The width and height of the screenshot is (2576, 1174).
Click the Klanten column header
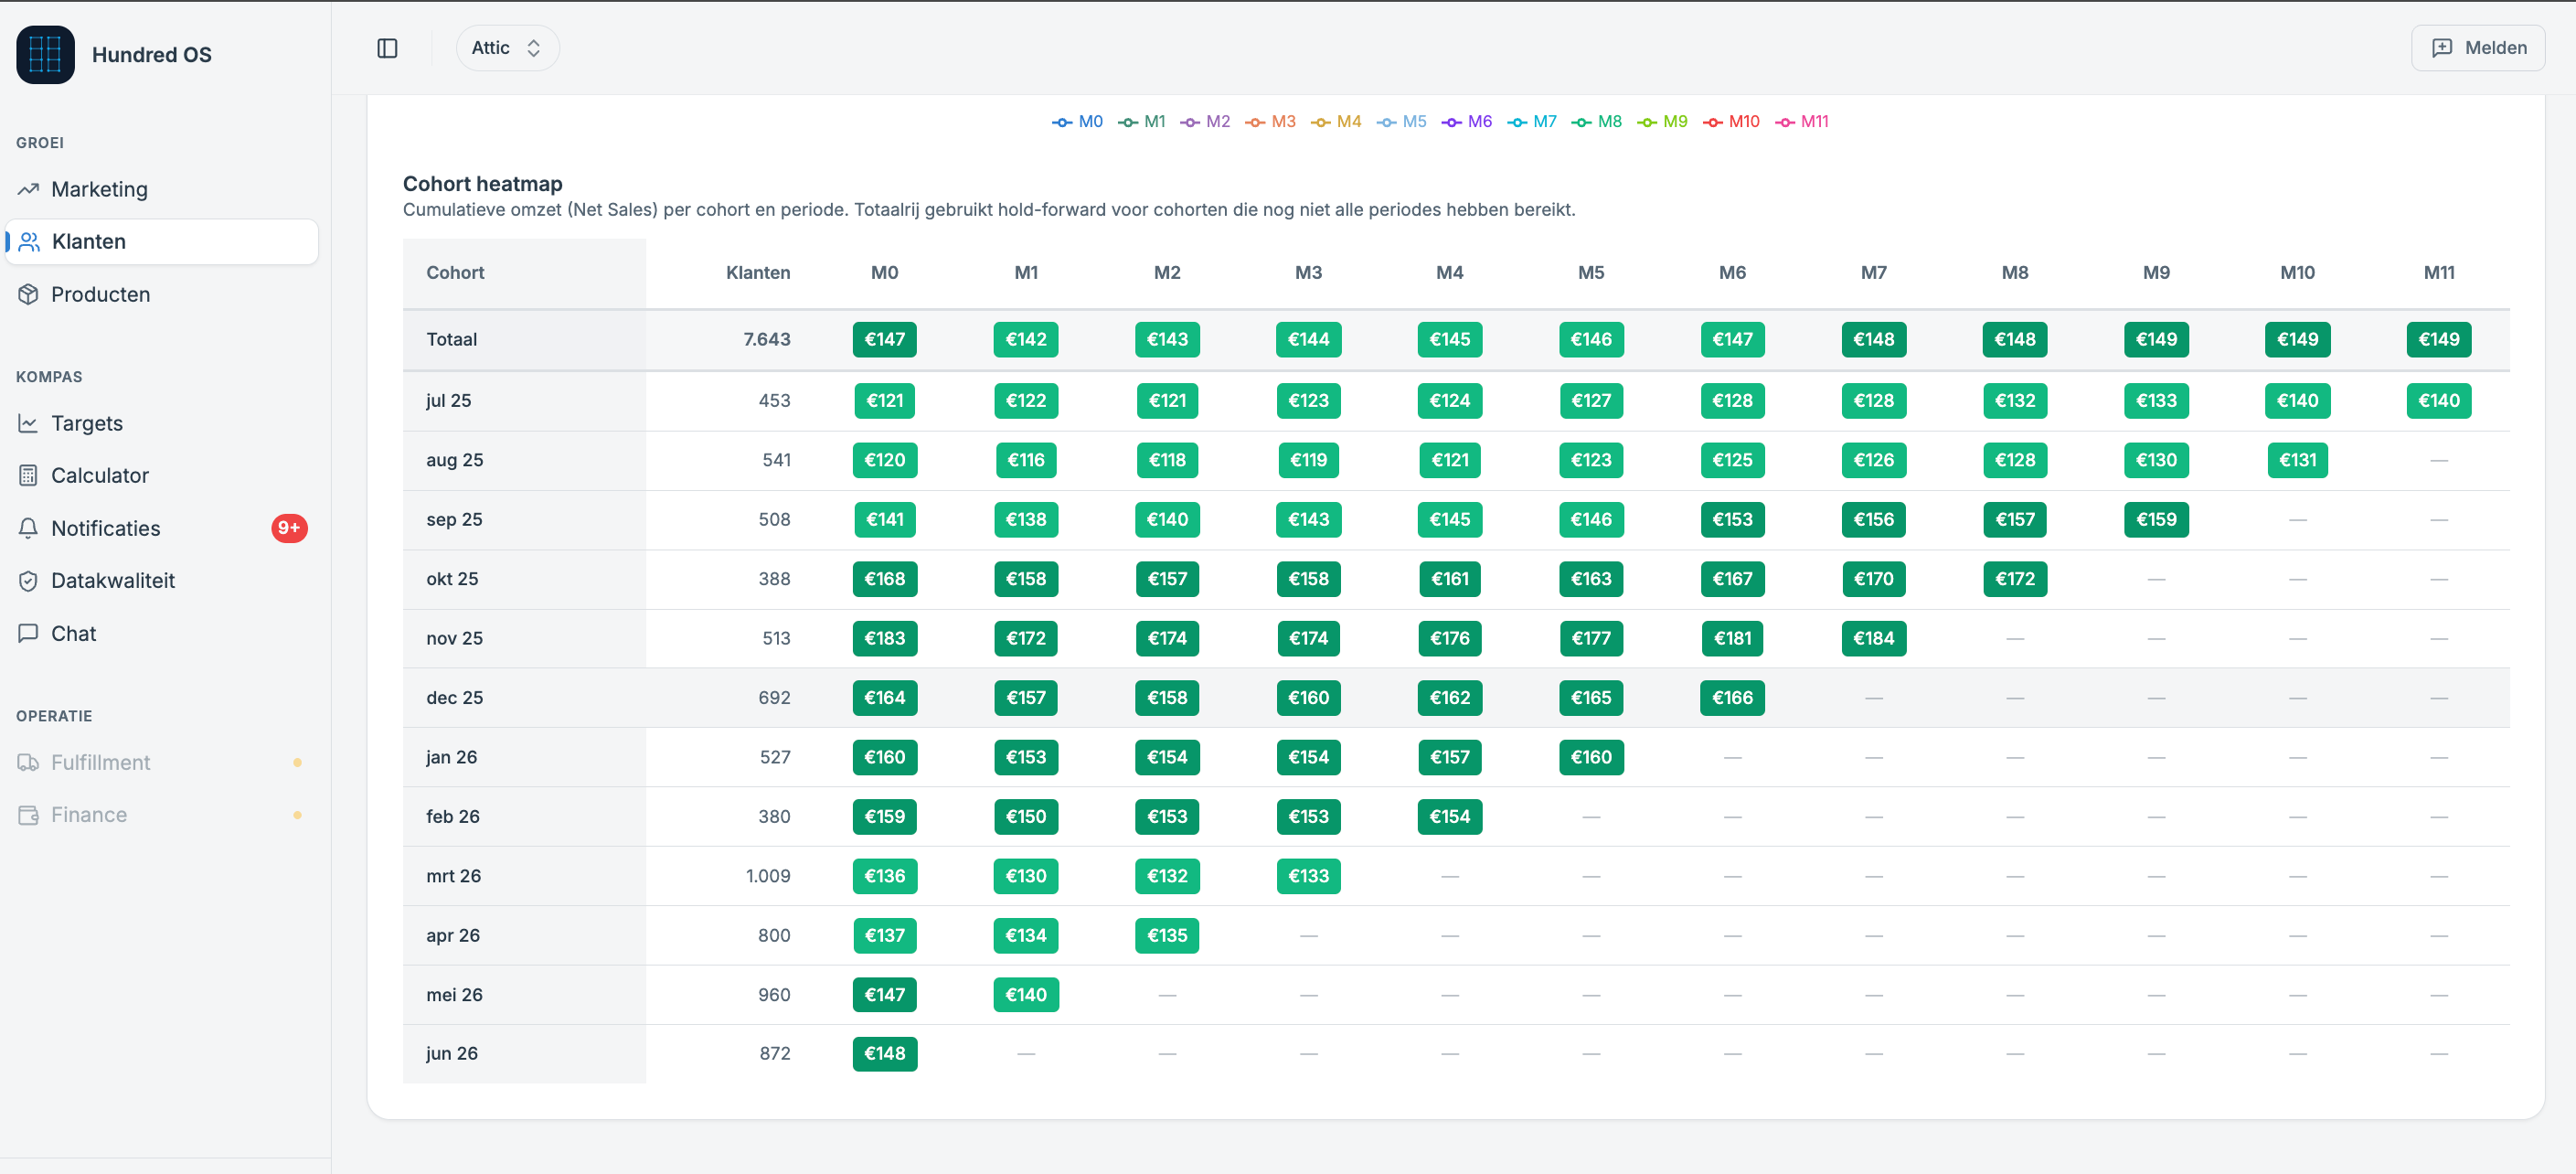click(x=757, y=272)
